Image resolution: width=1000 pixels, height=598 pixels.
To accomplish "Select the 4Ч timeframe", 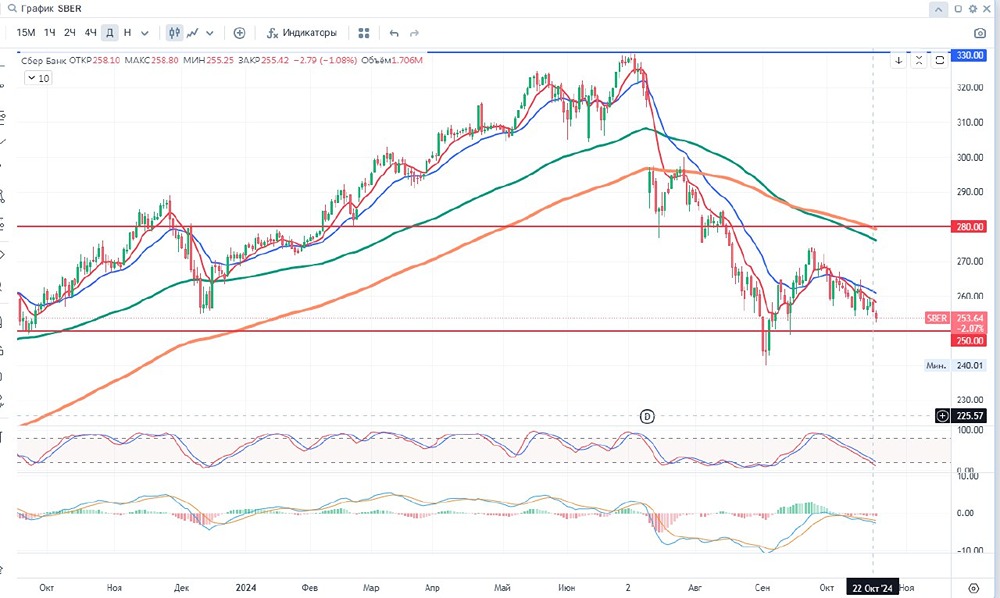I will [x=91, y=33].
